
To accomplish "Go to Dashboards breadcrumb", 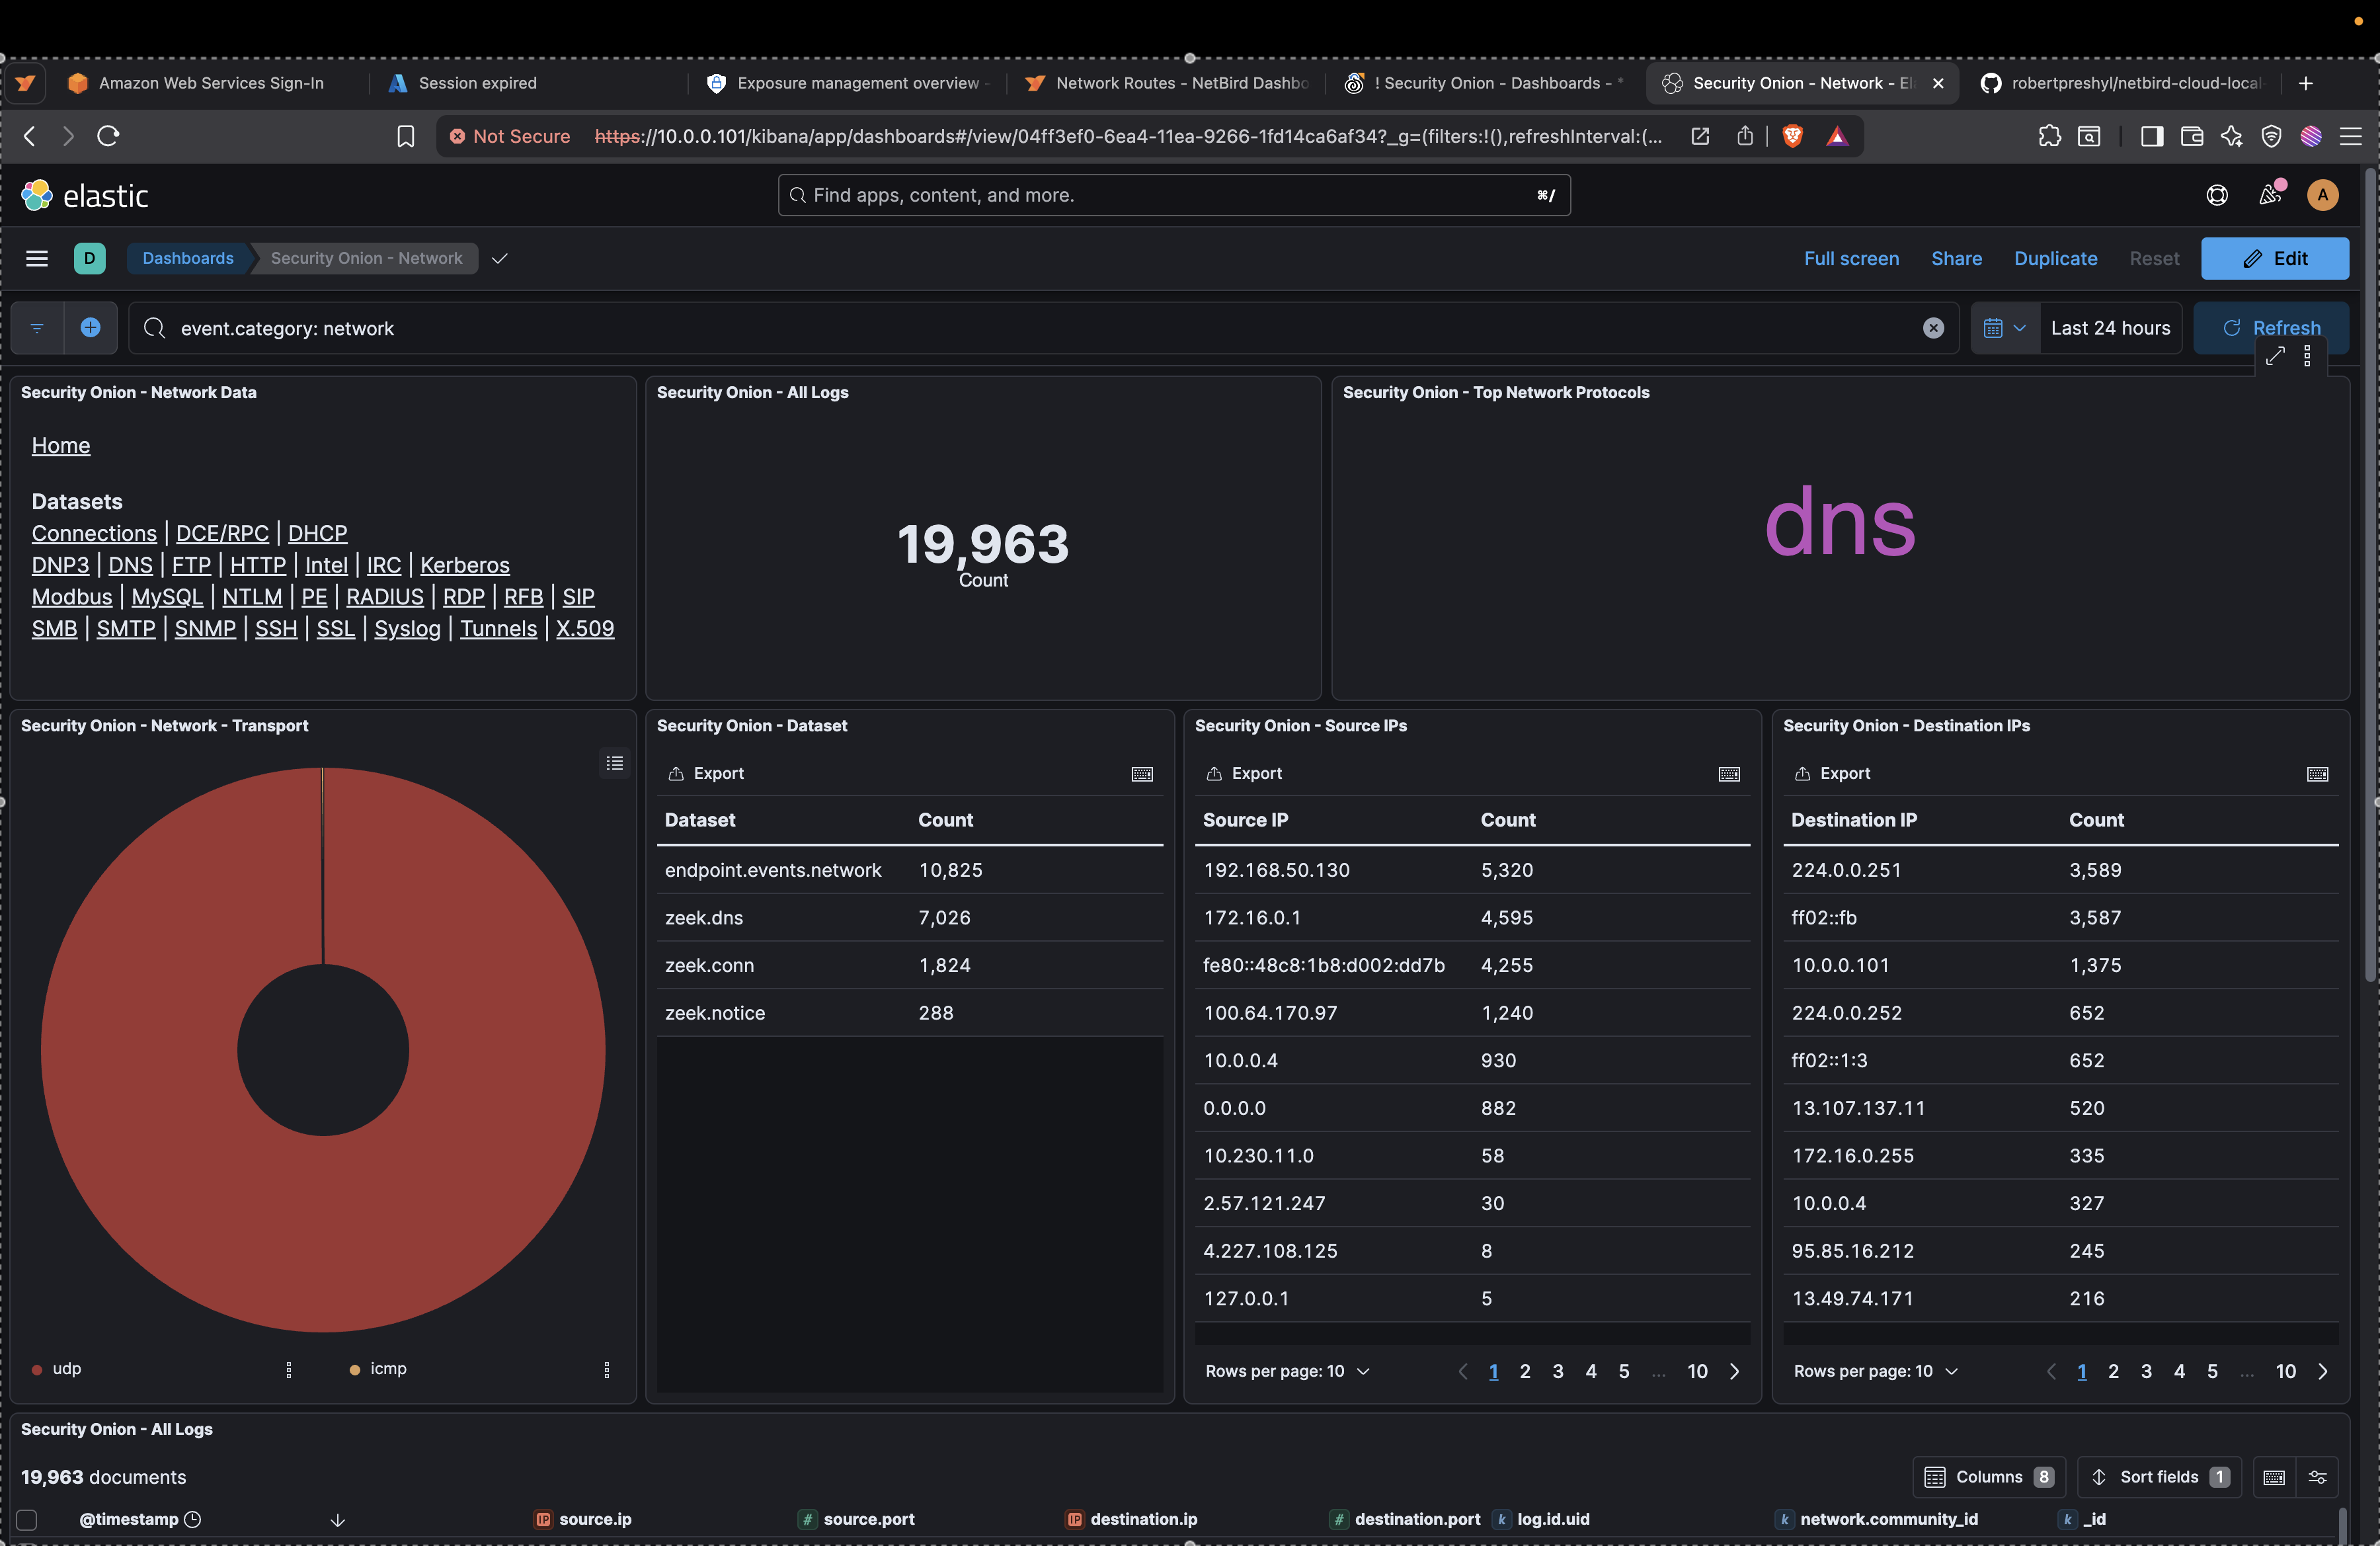I will point(188,258).
